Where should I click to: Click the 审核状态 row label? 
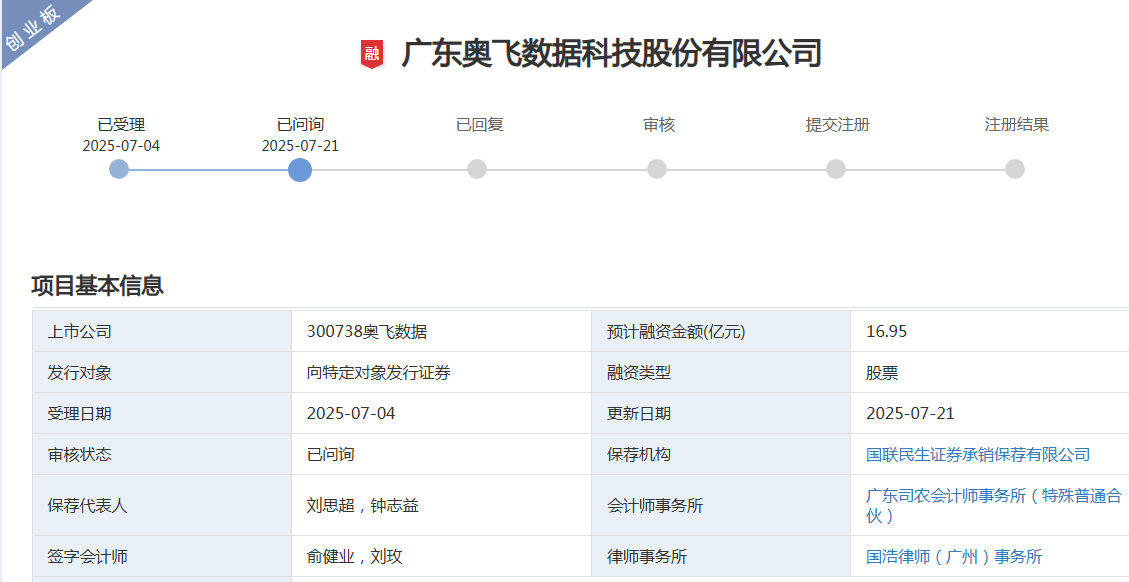click(79, 455)
